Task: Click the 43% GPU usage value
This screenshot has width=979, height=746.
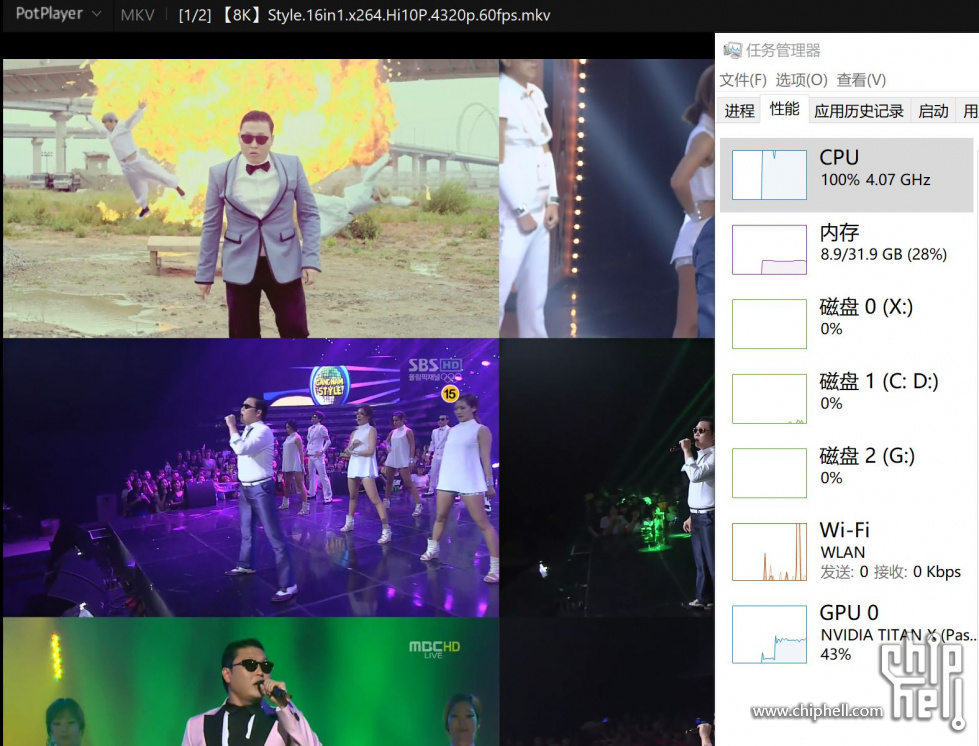Action: (835, 654)
